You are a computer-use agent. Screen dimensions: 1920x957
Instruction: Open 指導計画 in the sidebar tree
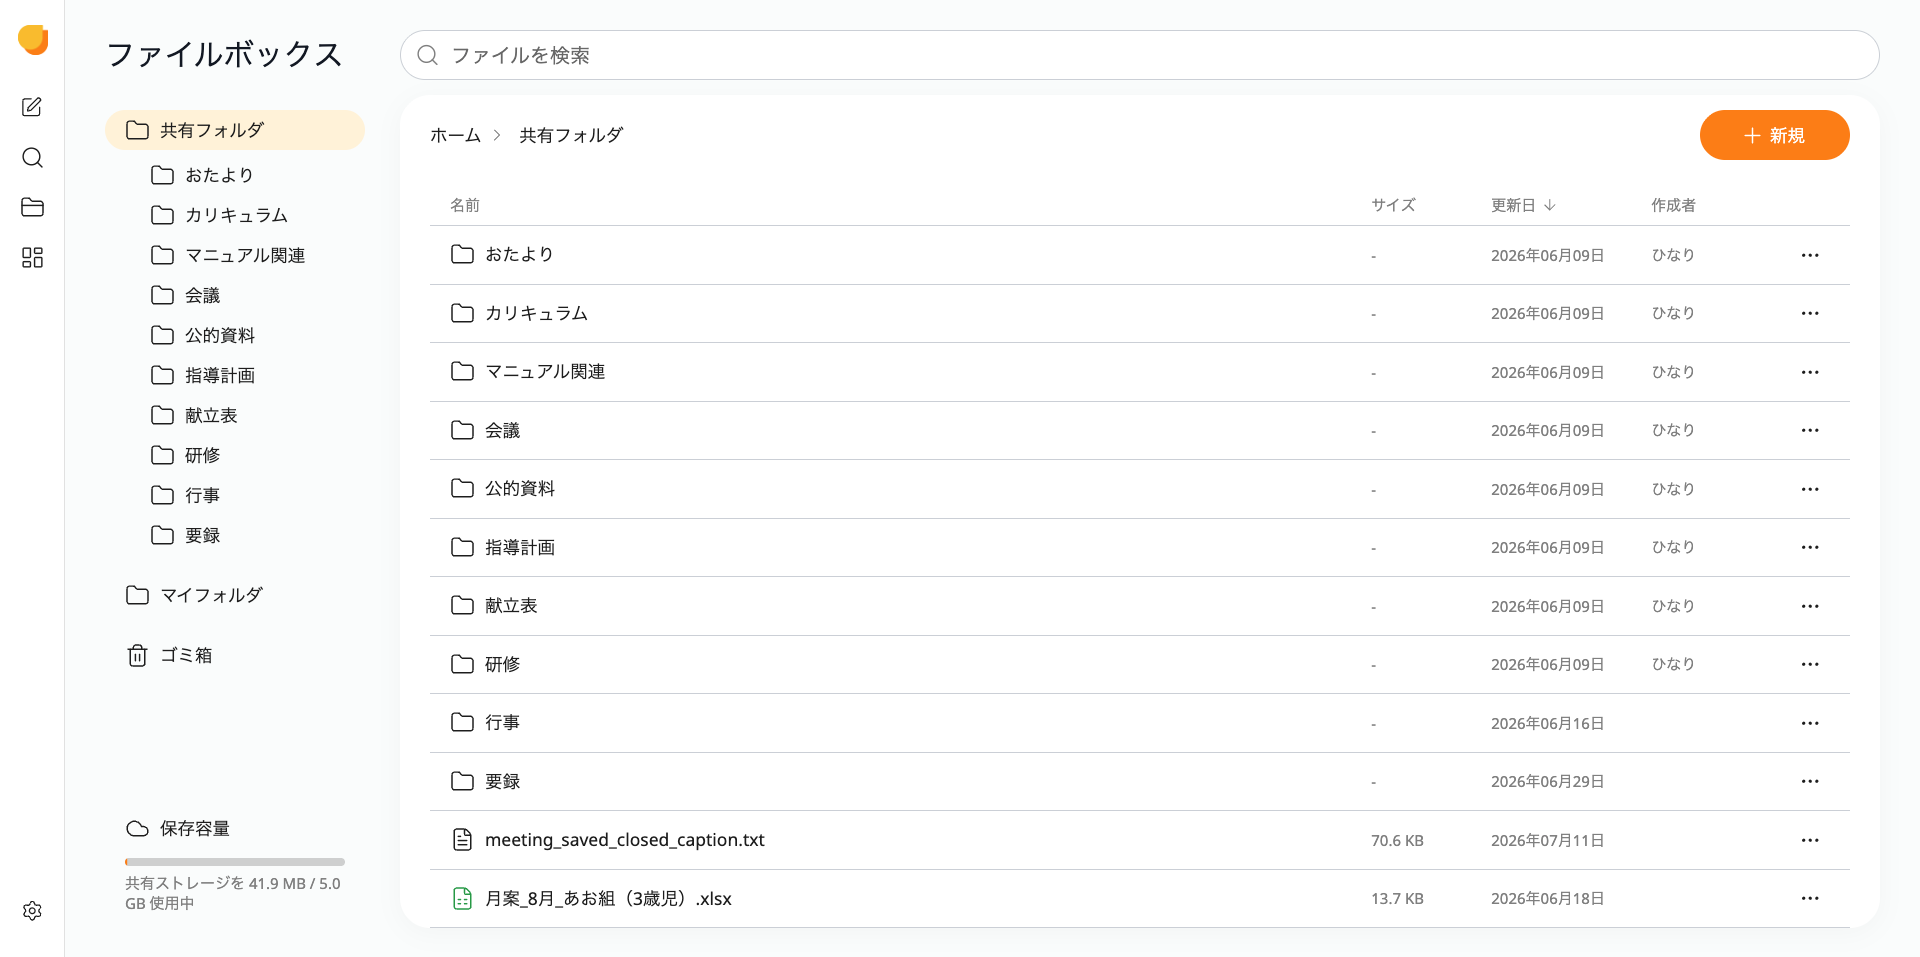219,375
